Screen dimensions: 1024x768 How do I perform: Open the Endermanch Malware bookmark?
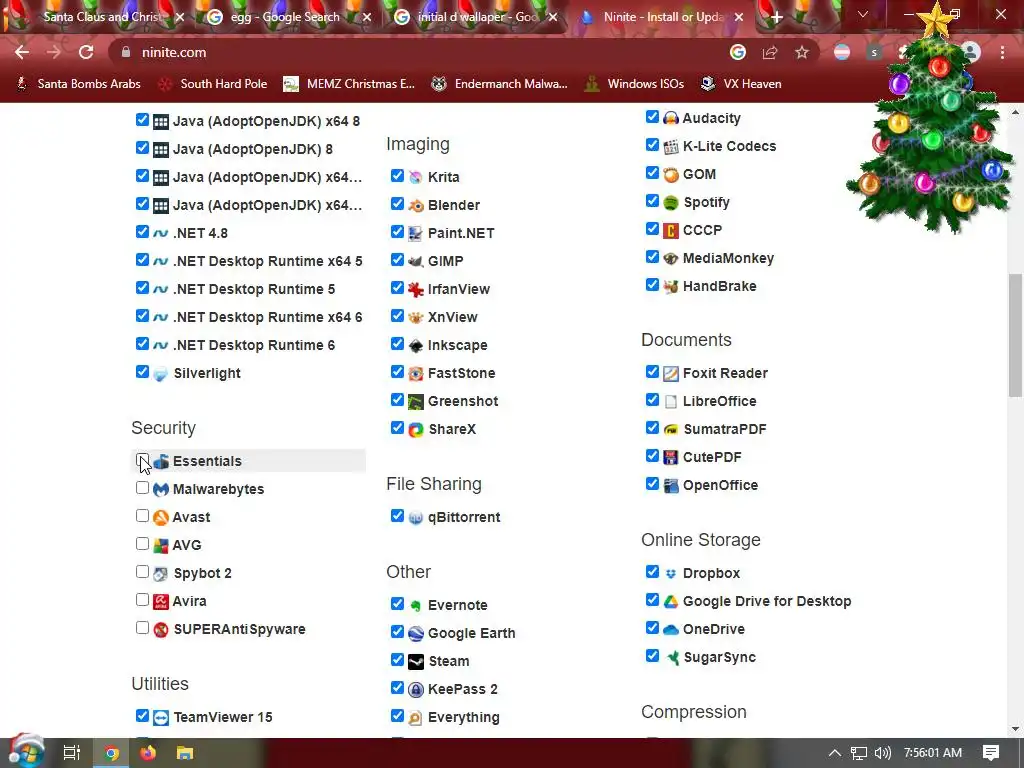pos(500,84)
